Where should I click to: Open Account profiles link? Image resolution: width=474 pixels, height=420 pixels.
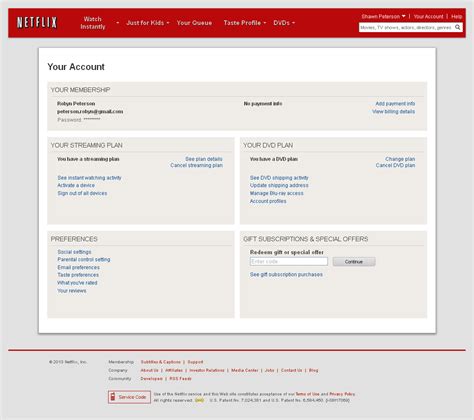coord(268,201)
